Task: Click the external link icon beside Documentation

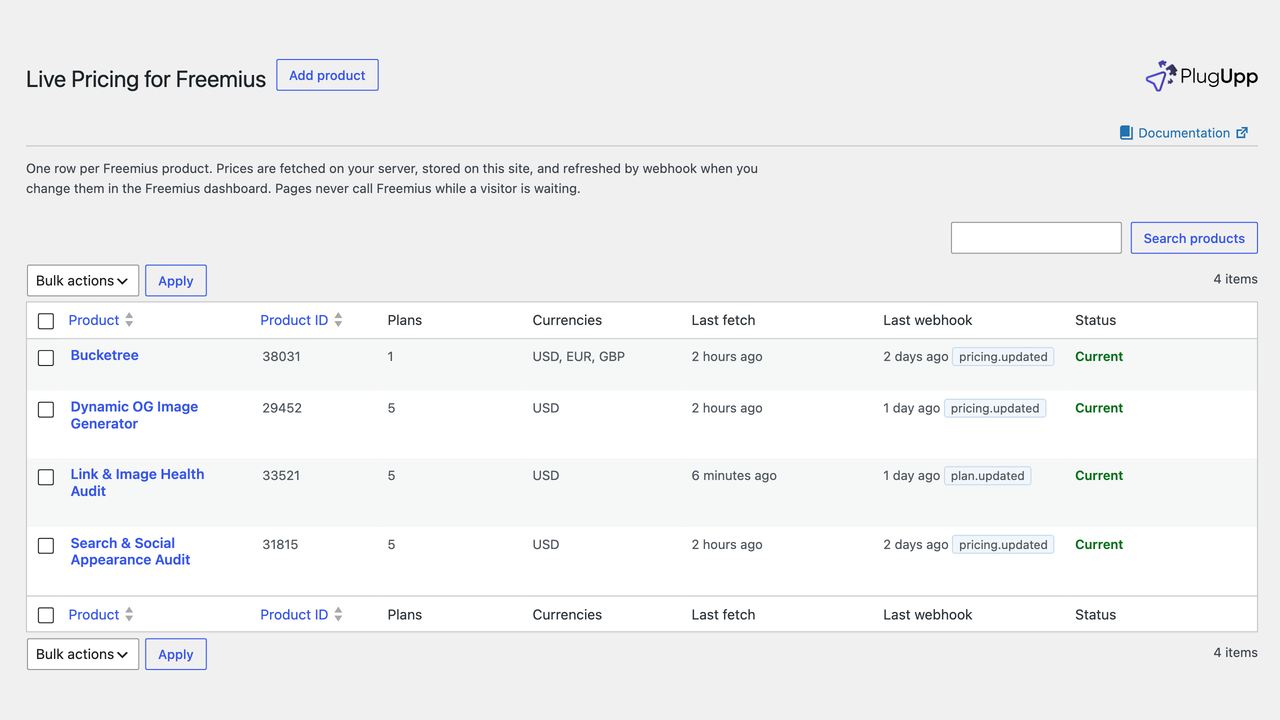Action: [1242, 133]
